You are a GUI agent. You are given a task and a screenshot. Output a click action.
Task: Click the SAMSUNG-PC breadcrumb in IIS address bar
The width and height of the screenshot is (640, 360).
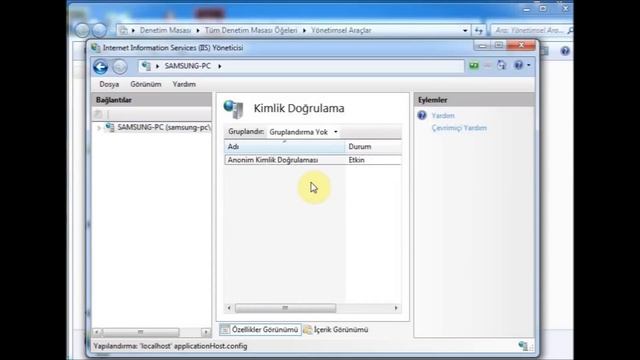click(188, 66)
